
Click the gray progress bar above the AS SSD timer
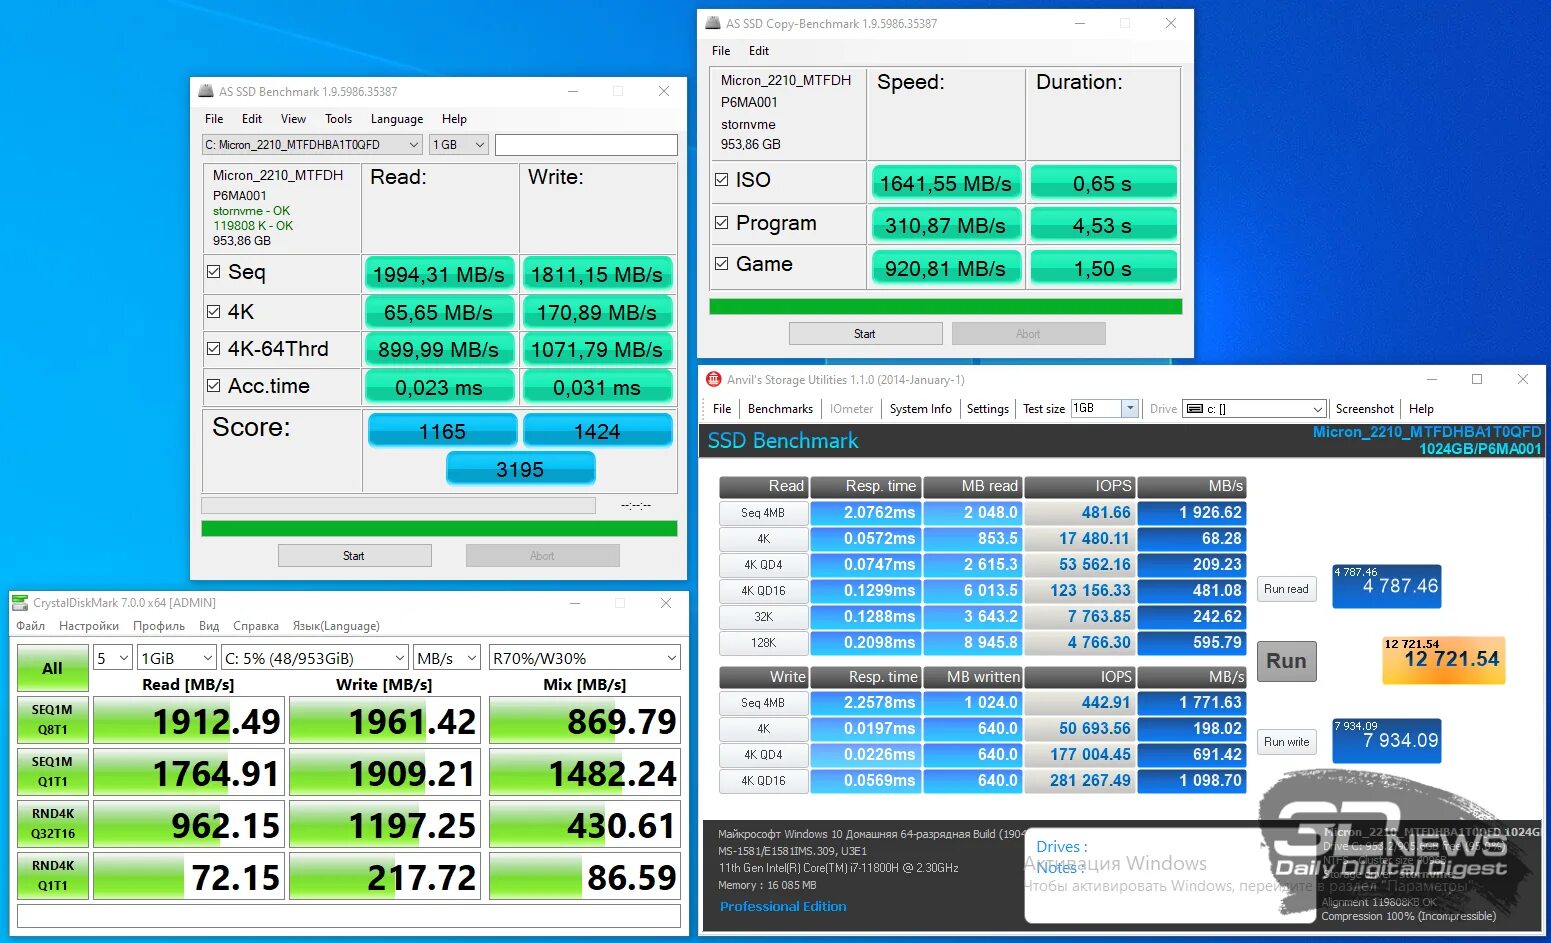click(398, 505)
